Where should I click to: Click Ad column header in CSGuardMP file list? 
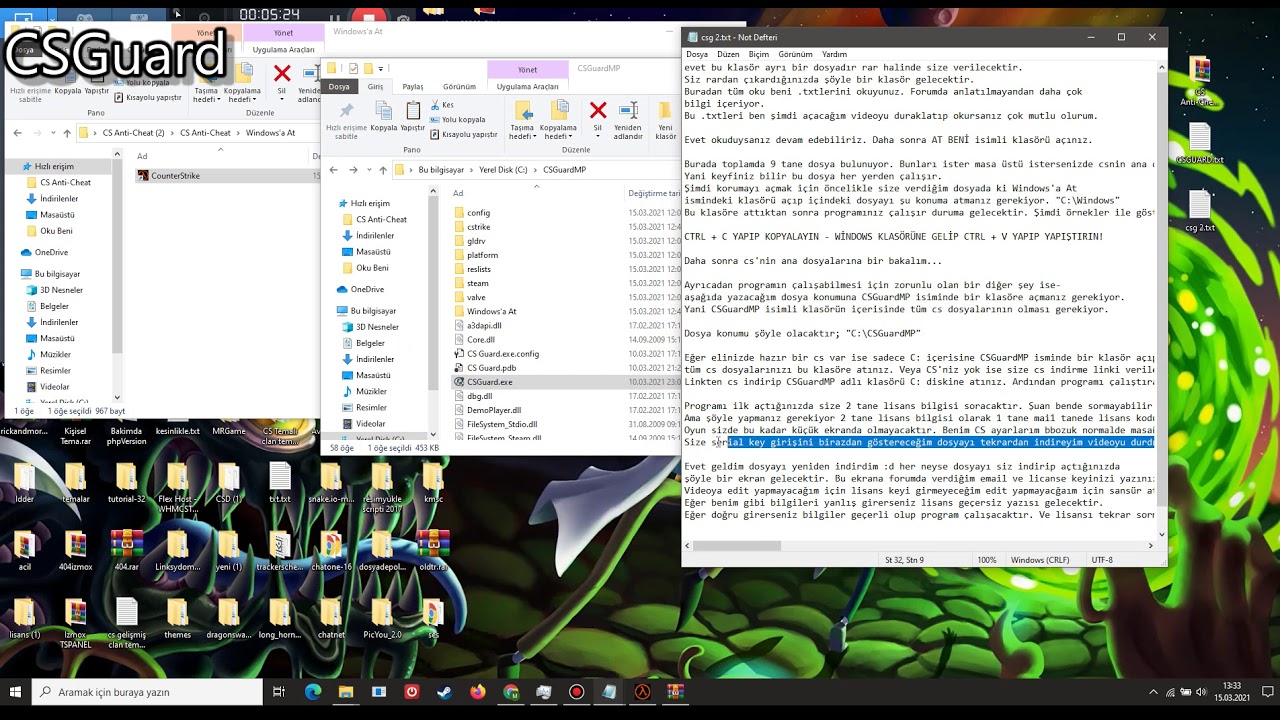tap(458, 193)
